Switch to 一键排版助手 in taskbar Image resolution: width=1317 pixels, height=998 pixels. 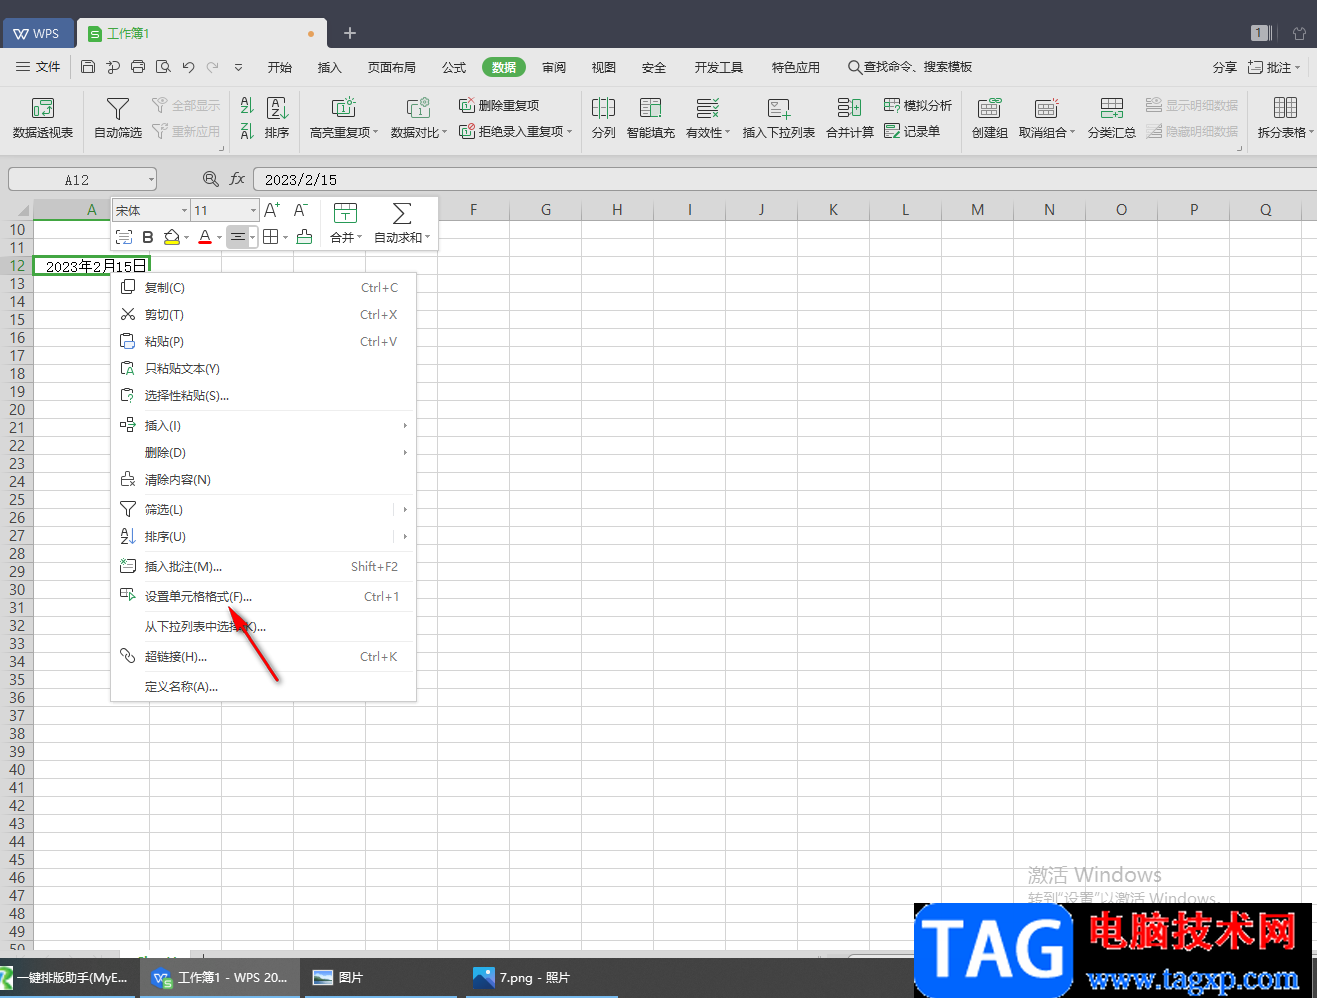coord(68,977)
